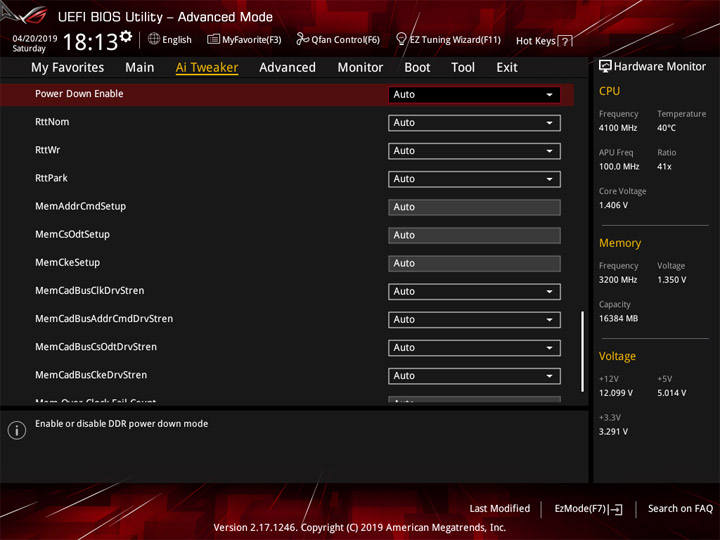Open MyFavorite(F3) list icon
This screenshot has width=720, height=540.
(213, 39)
